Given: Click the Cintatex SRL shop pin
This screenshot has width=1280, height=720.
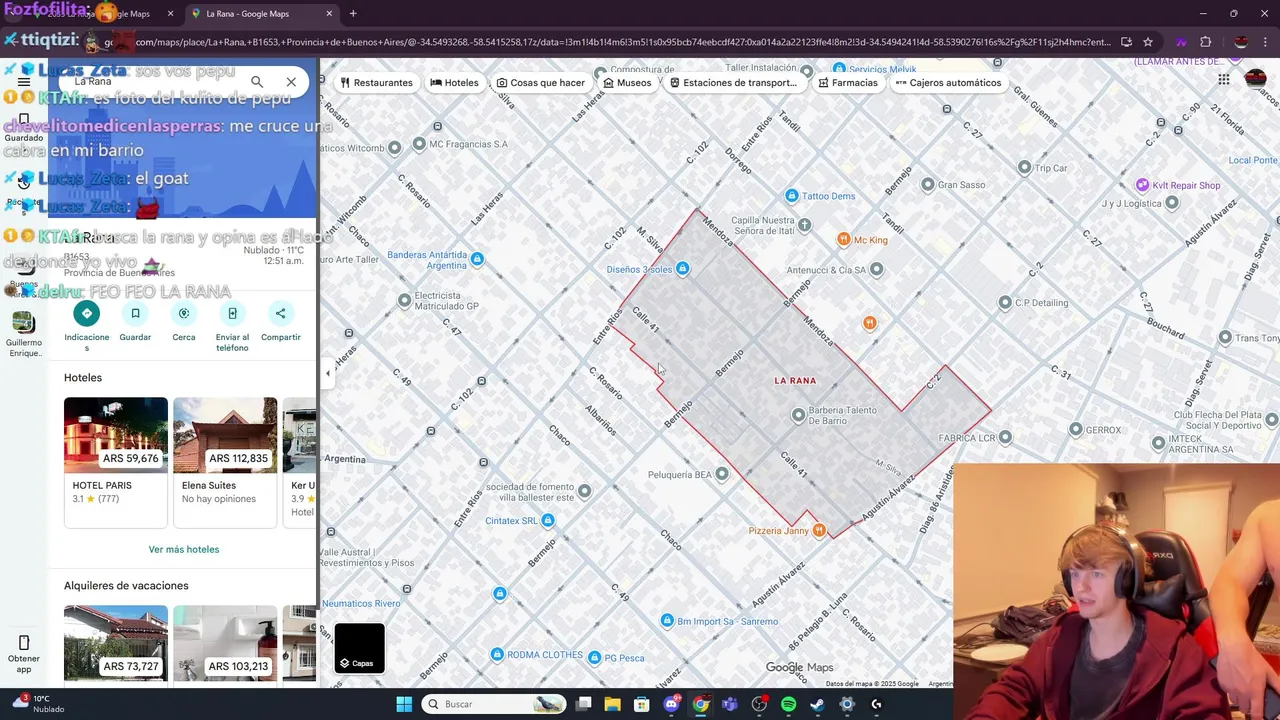Looking at the screenshot, I should pos(547,521).
